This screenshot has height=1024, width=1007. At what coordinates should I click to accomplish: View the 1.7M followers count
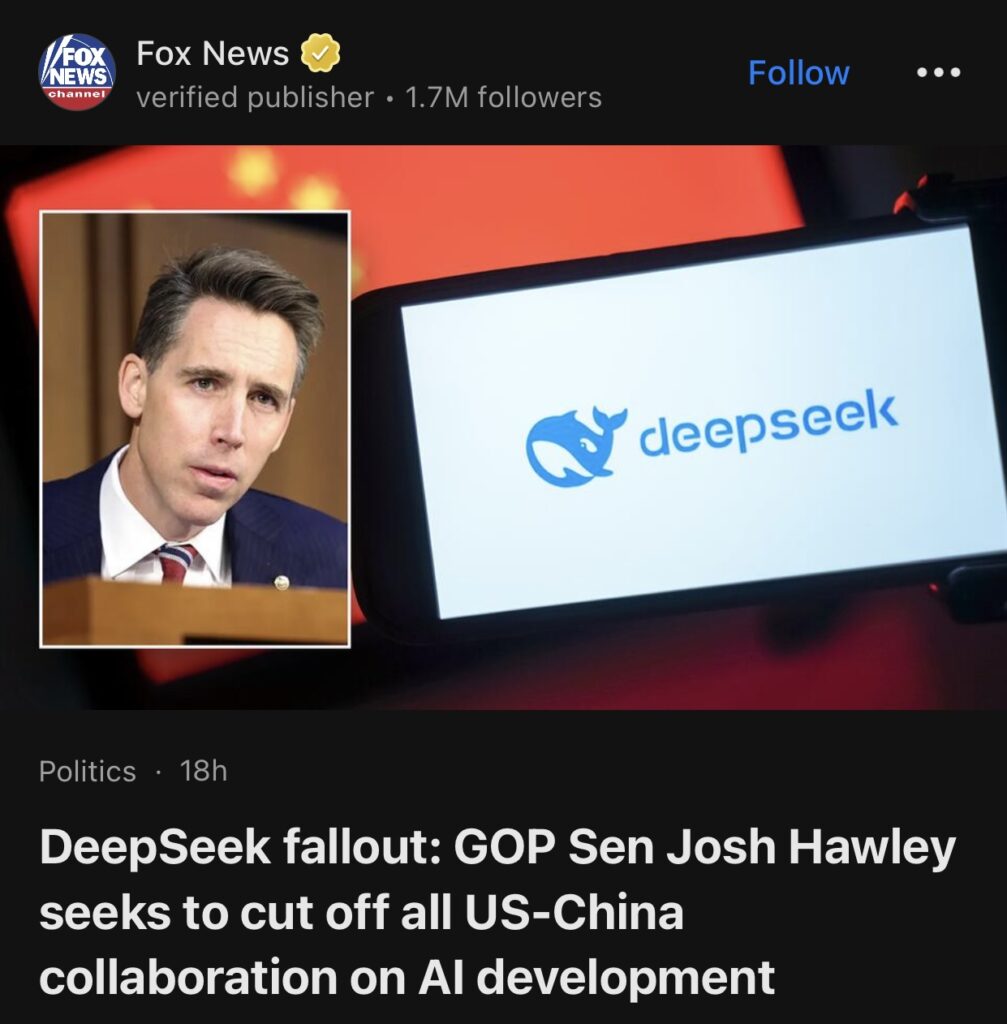(504, 98)
